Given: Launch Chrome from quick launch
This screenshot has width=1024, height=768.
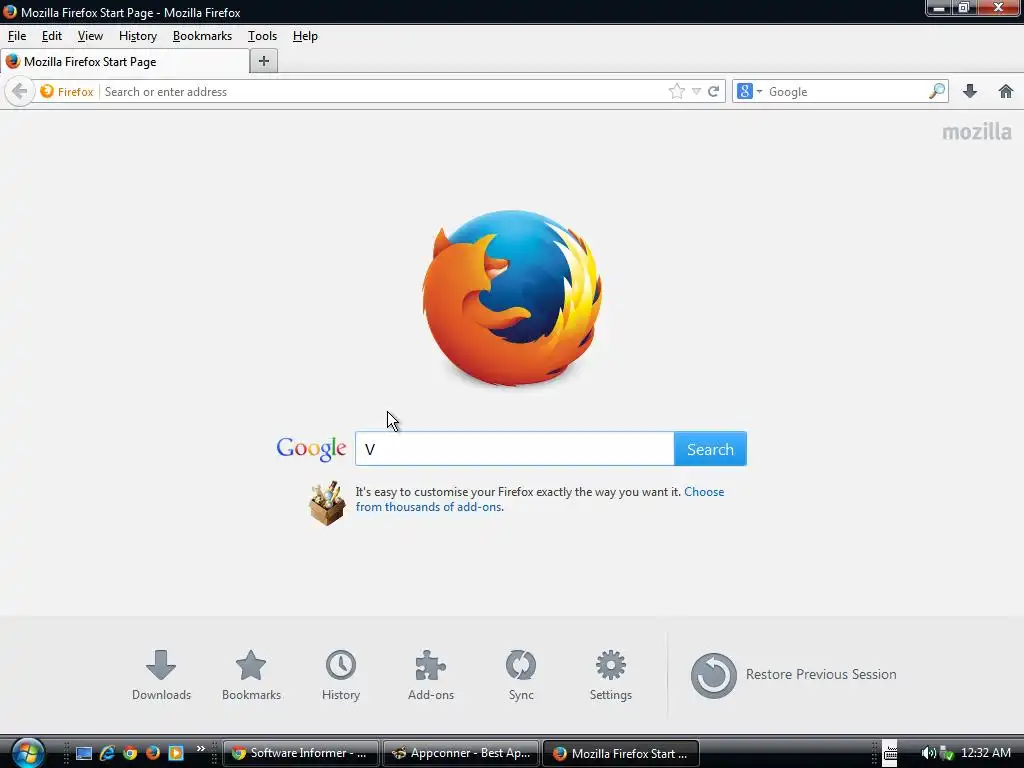Looking at the screenshot, I should pos(130,753).
